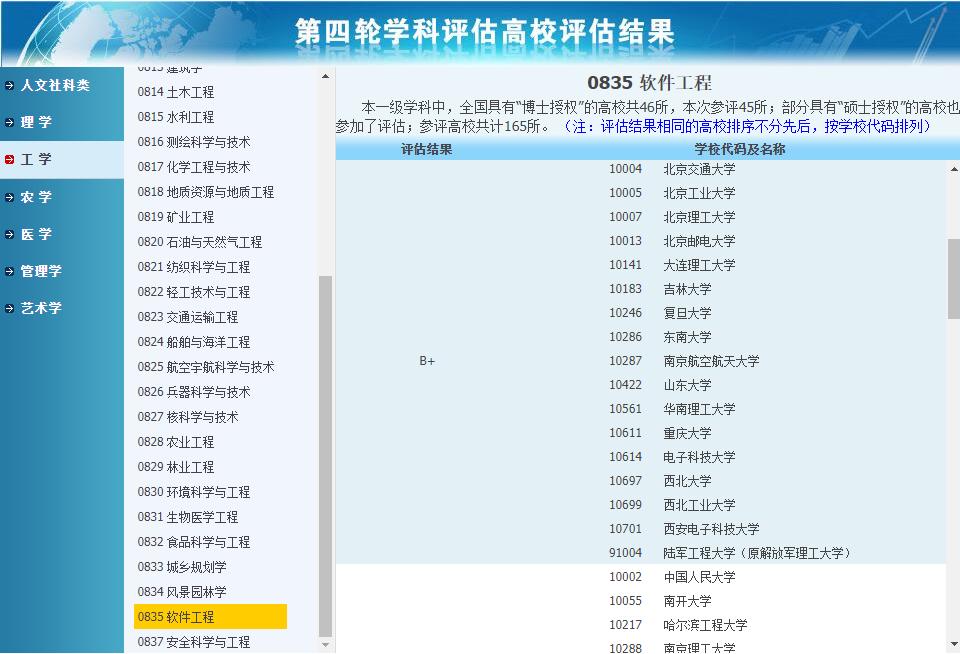960x654 pixels.
Task: Select the 管理学 sidebar menu item
Action: pyautogui.click(x=40, y=271)
